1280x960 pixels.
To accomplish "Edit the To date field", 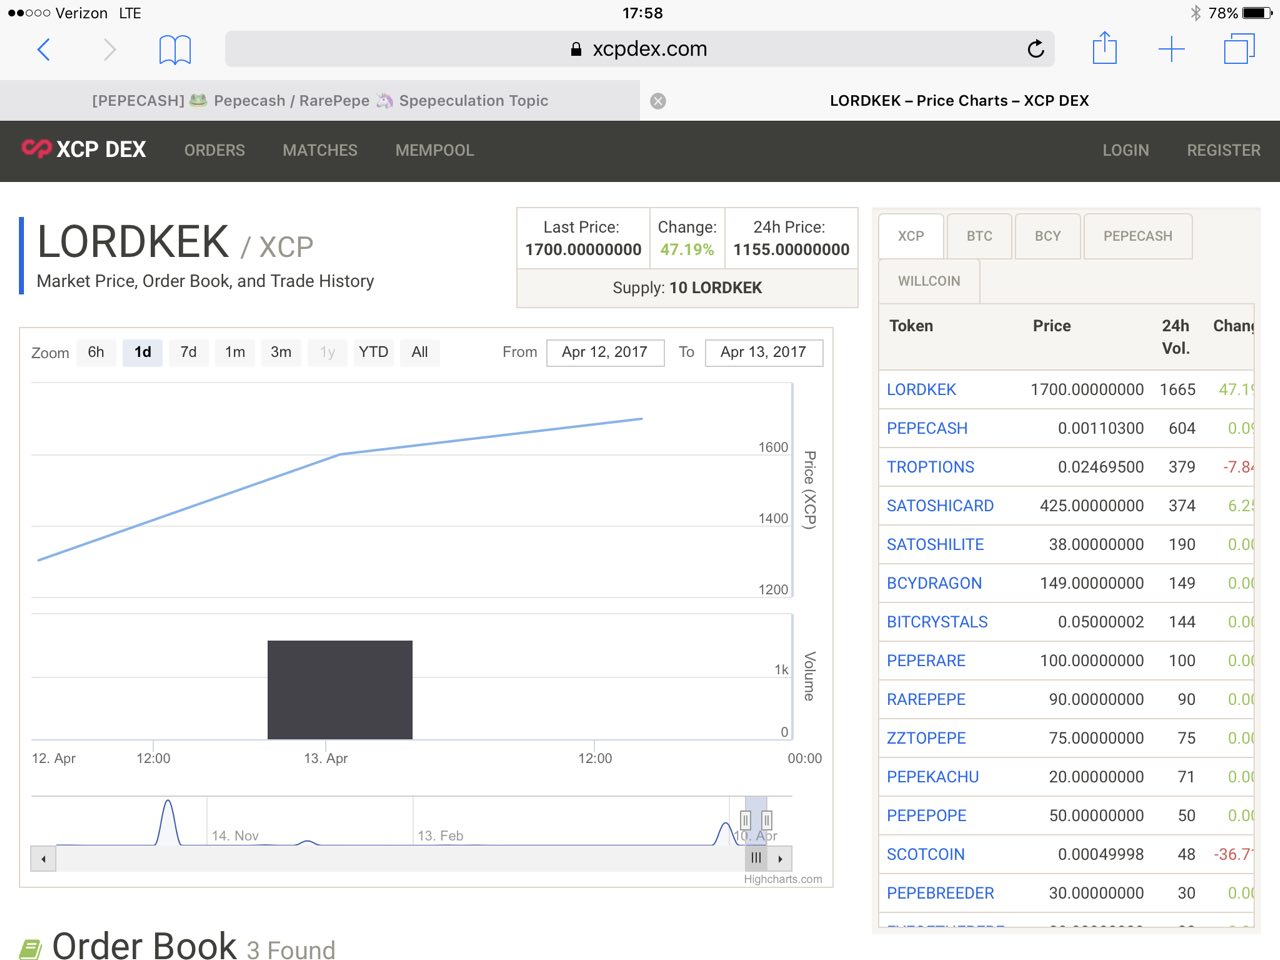I will click(x=764, y=352).
